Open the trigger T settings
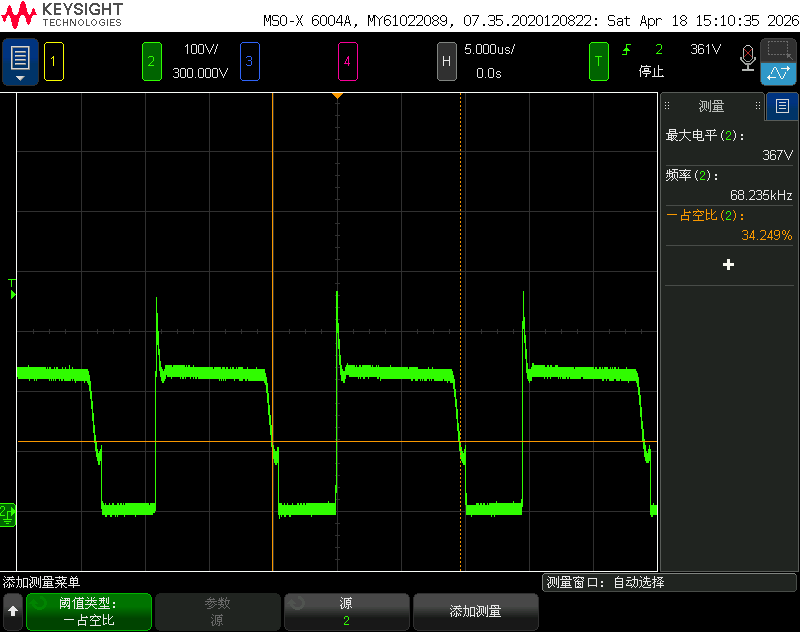The image size is (800, 632). 598,62
